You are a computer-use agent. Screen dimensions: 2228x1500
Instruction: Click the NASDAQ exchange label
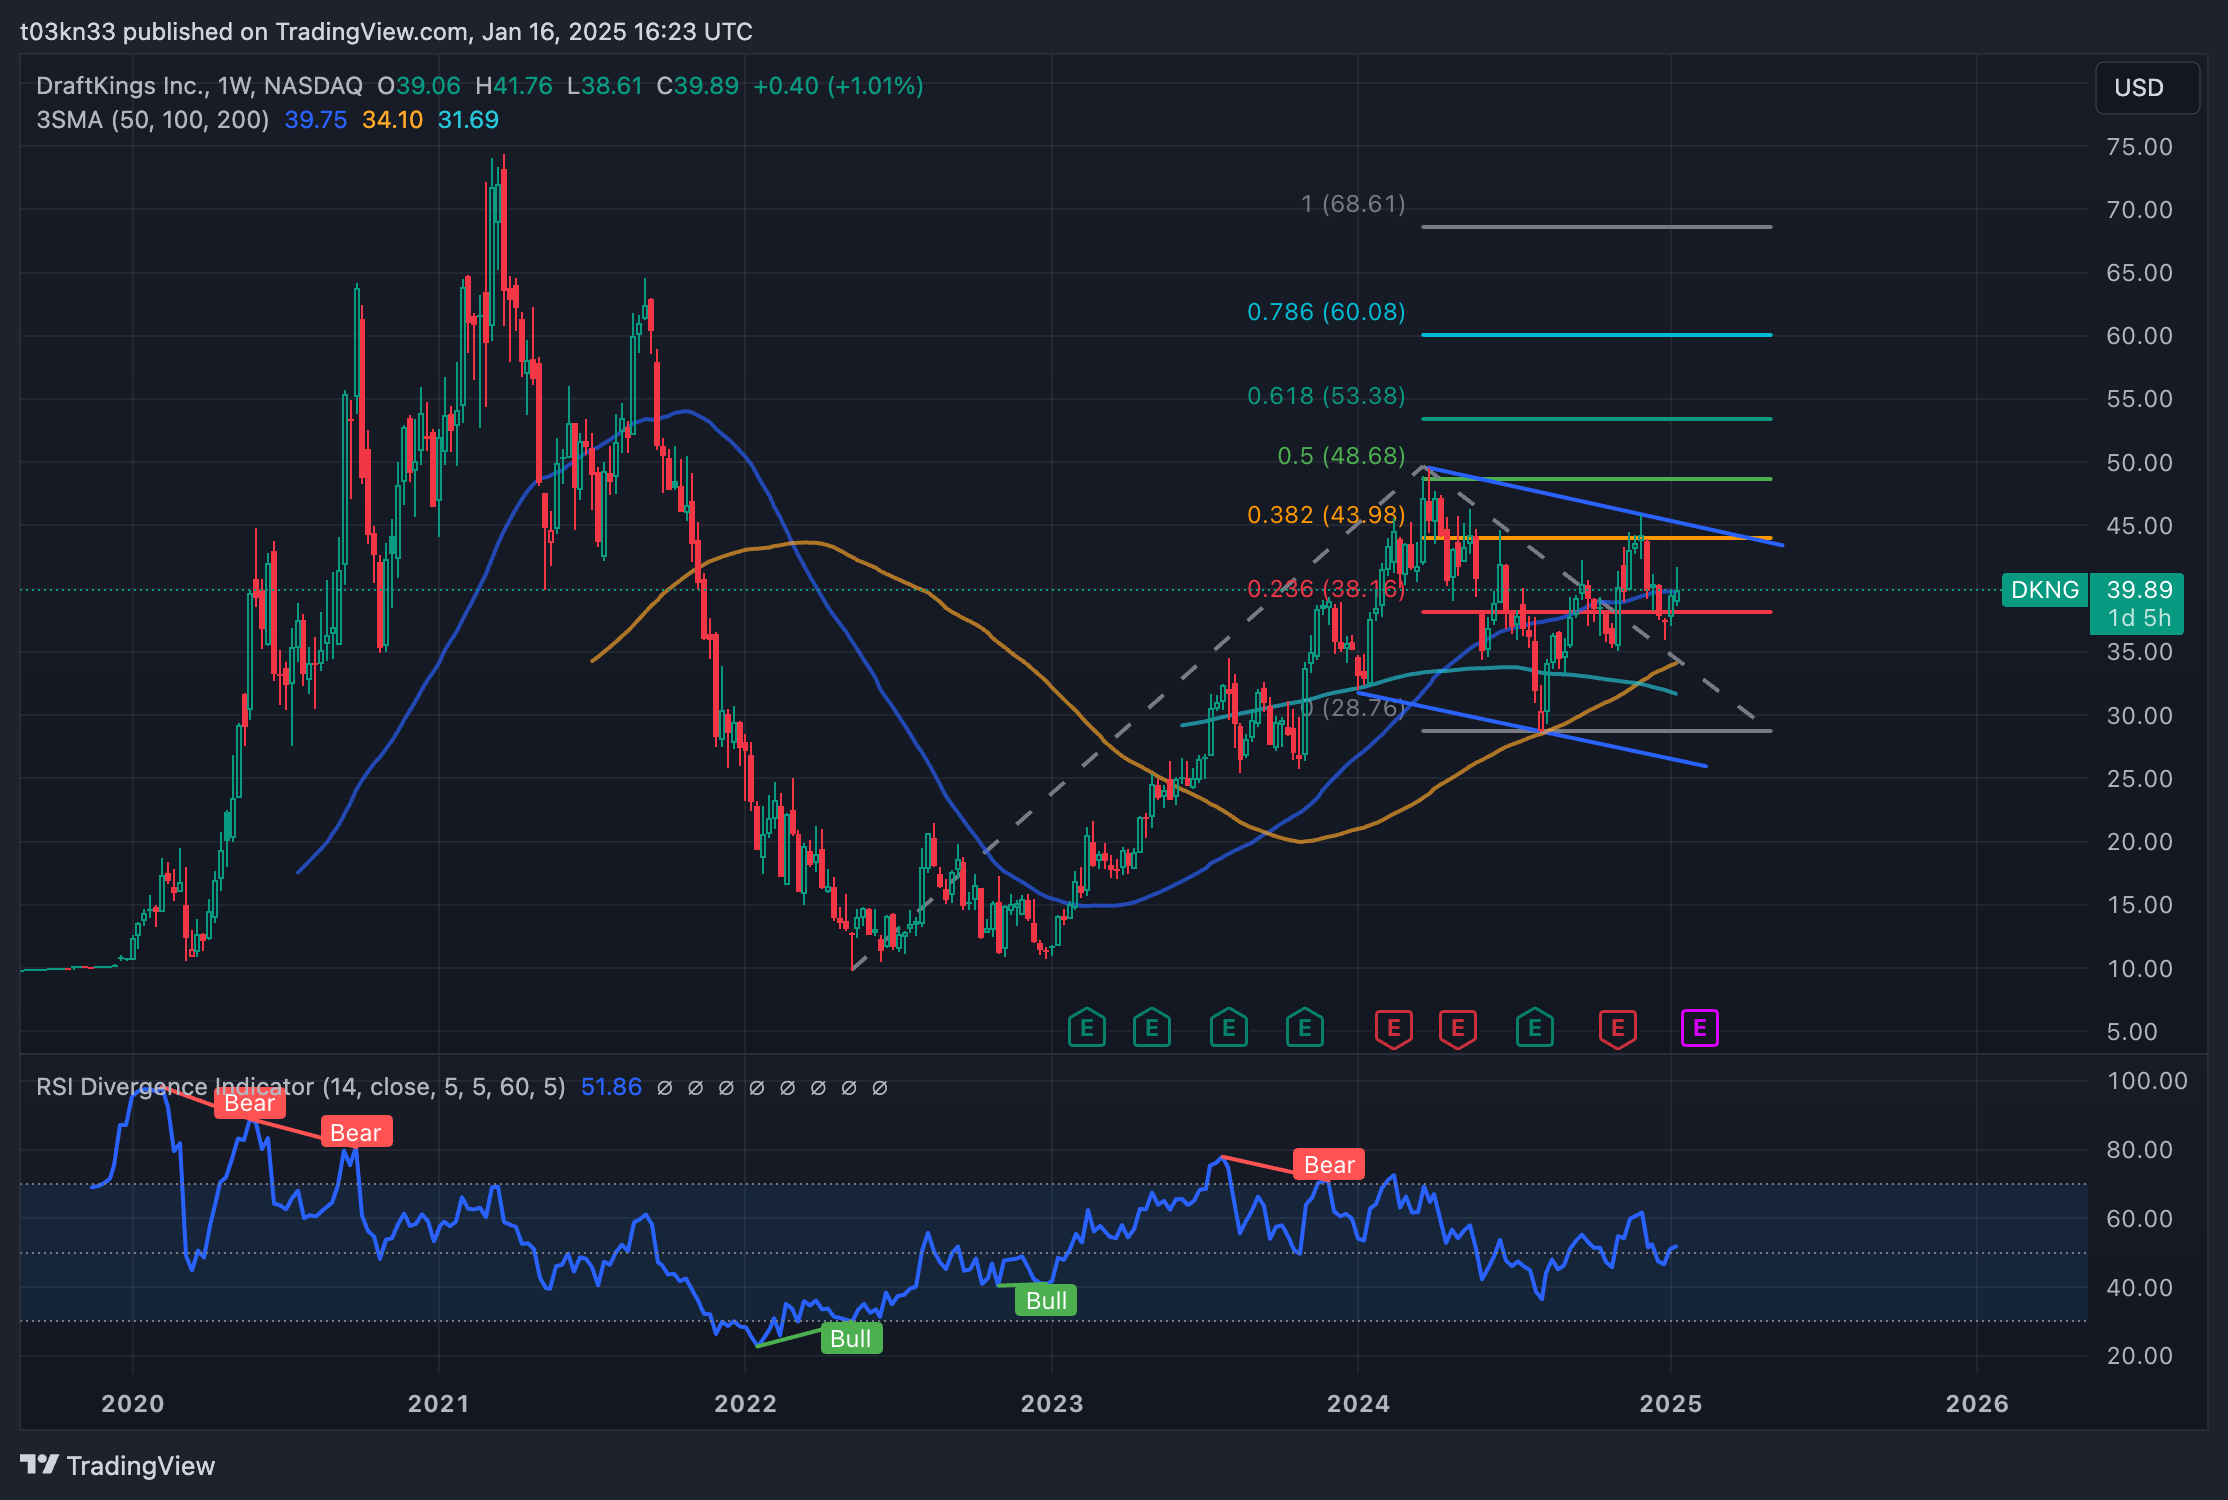click(314, 86)
